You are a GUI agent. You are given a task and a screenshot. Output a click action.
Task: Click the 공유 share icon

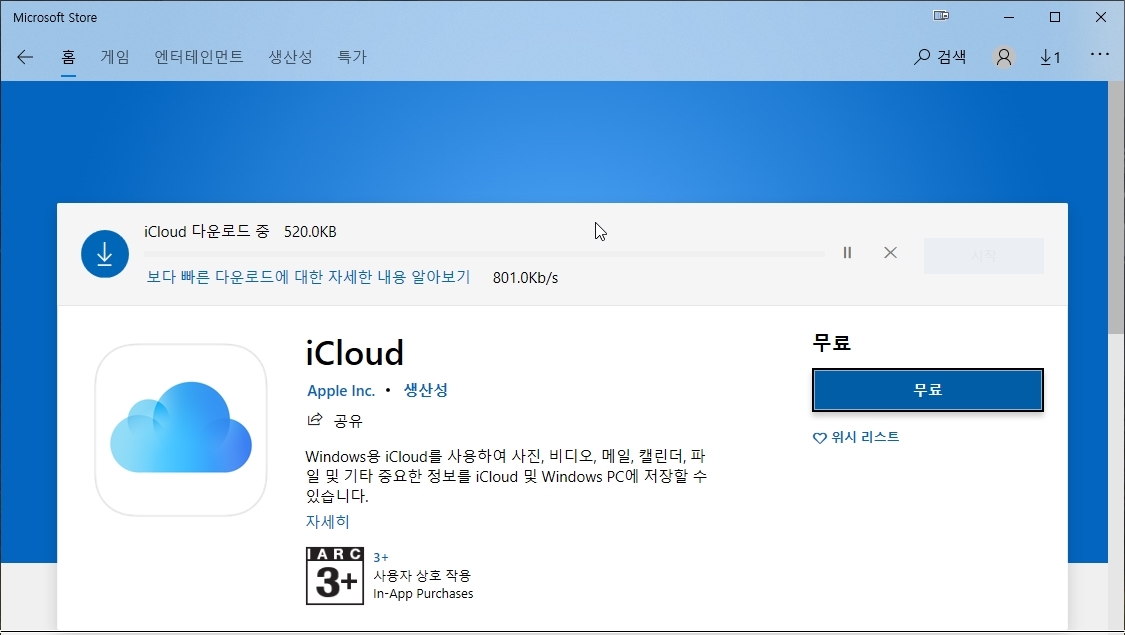tap(315, 420)
